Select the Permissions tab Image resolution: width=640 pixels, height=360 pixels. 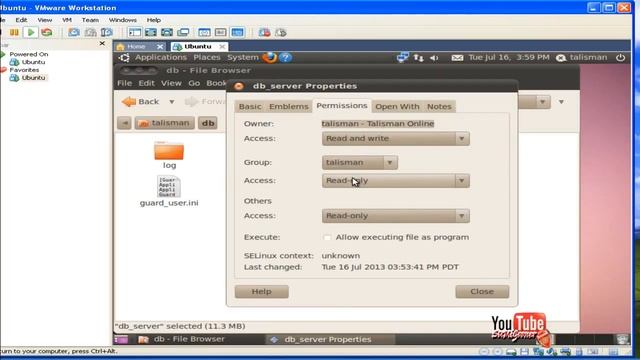click(x=342, y=106)
